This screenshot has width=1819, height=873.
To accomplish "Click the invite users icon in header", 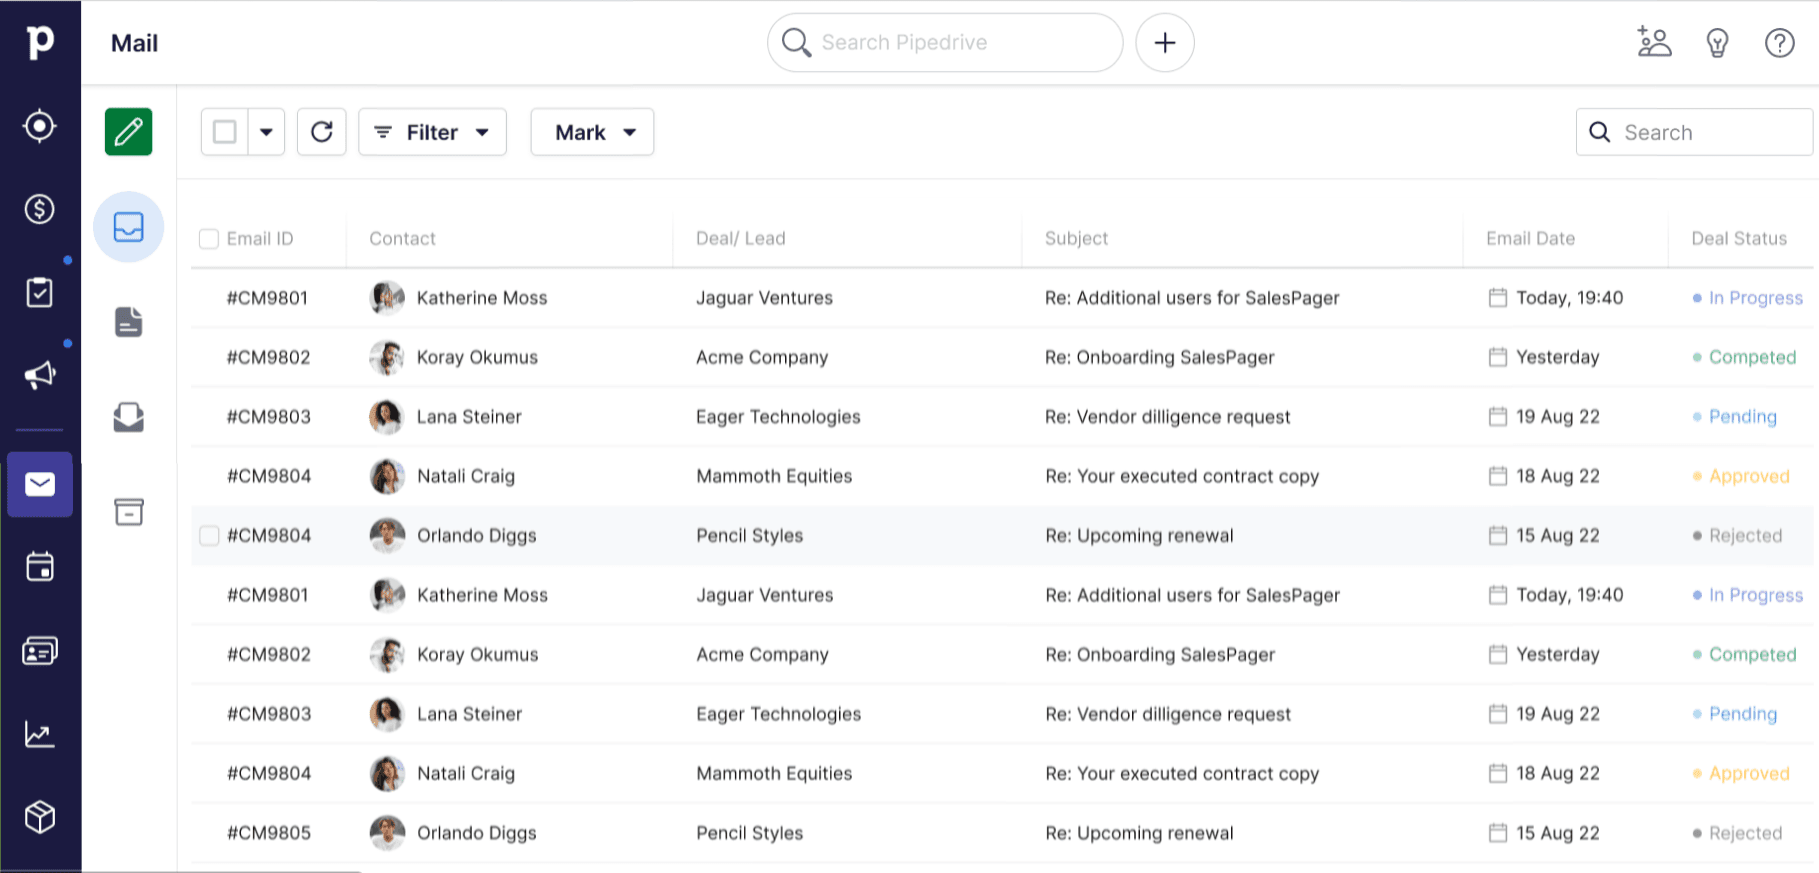I will (x=1654, y=43).
